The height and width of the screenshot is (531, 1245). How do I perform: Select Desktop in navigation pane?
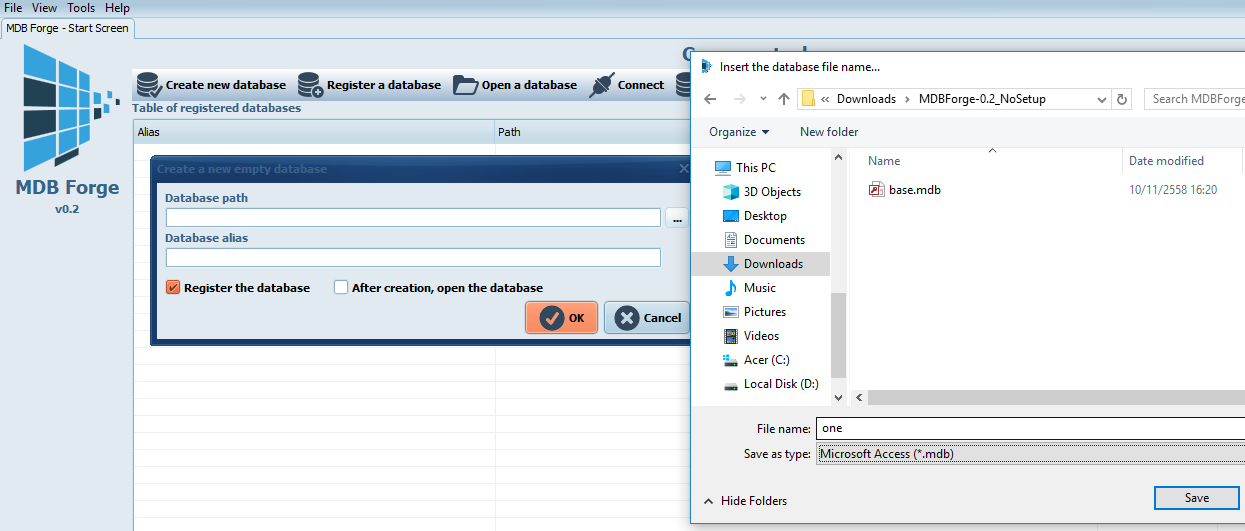765,216
